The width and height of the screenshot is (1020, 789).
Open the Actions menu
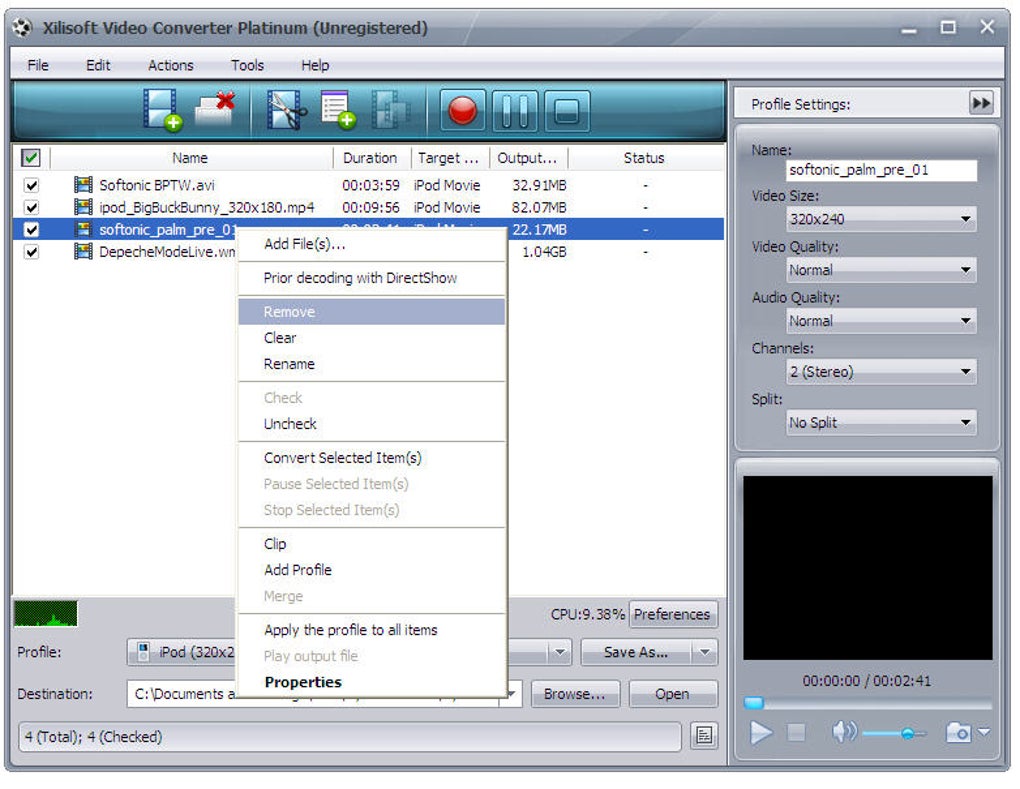pyautogui.click(x=170, y=65)
